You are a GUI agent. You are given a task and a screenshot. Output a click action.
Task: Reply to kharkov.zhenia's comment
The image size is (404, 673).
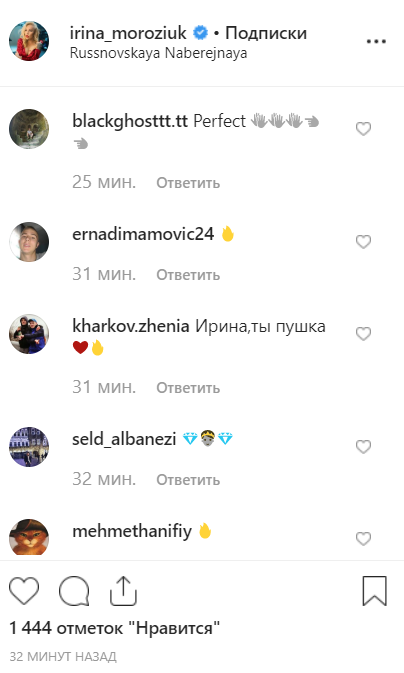[x=188, y=388]
